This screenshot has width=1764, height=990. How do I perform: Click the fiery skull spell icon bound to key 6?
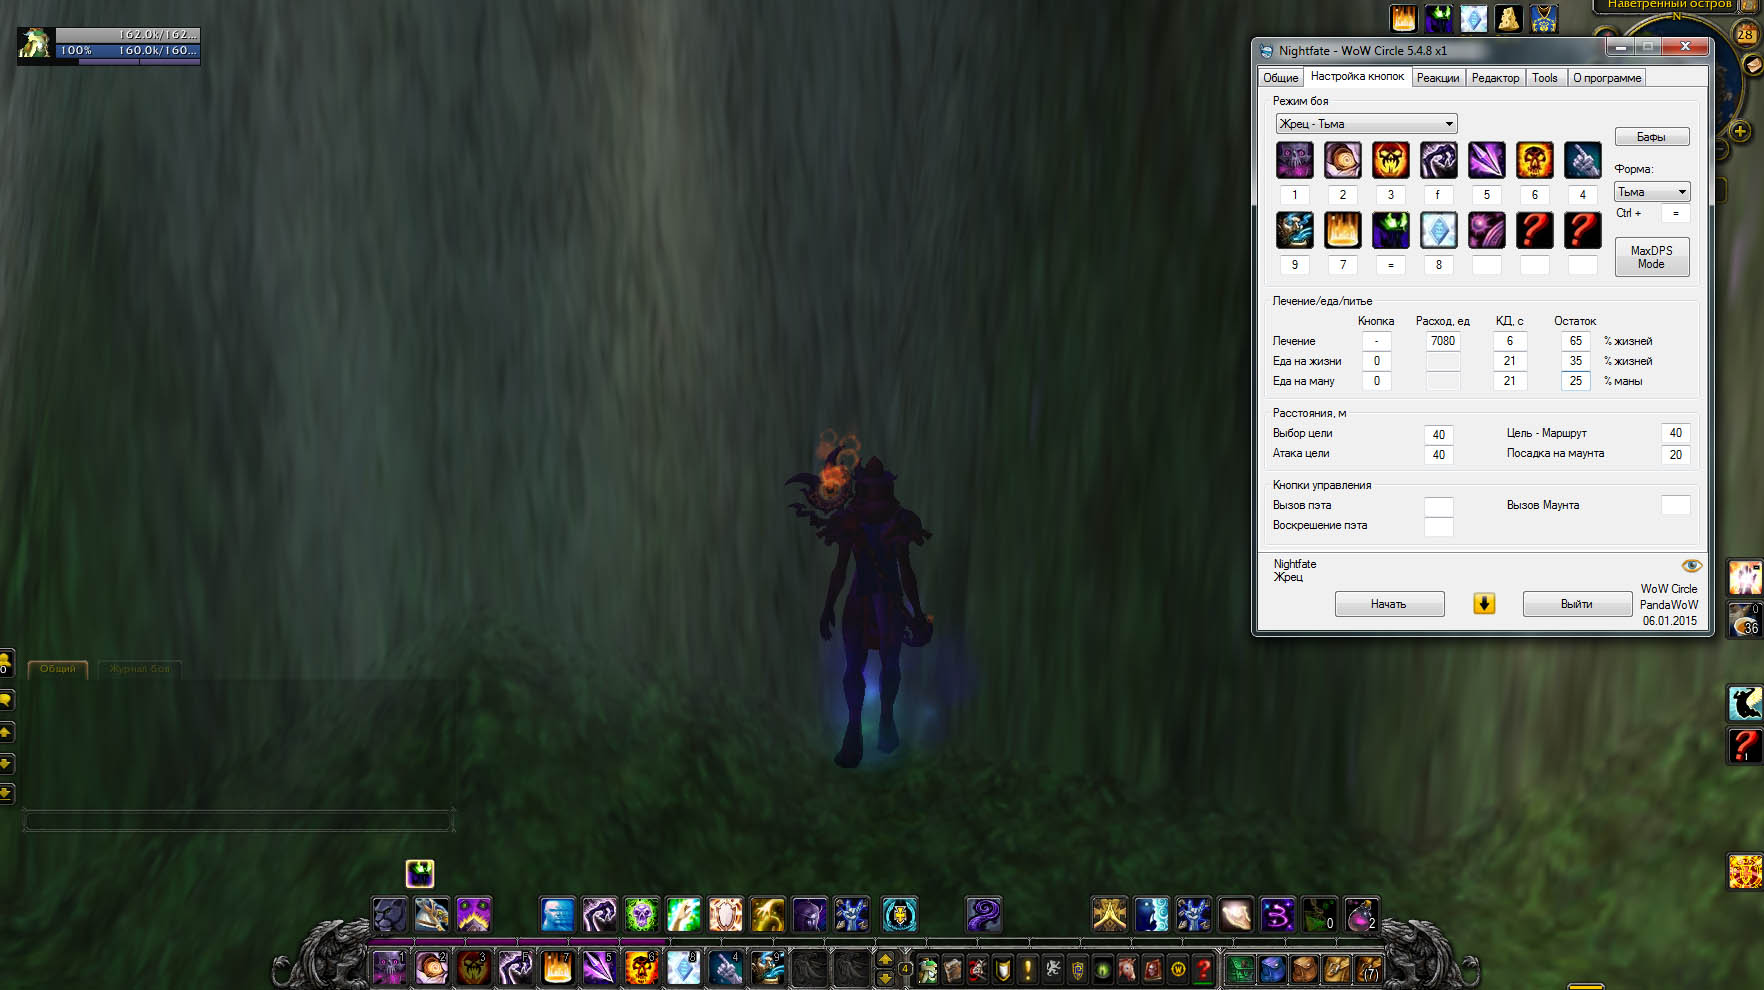coord(1534,160)
